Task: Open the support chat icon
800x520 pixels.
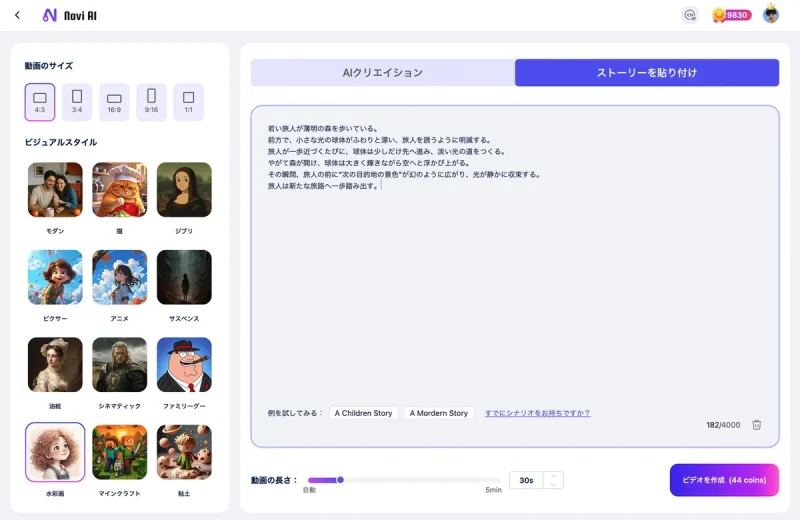Action: [x=689, y=15]
